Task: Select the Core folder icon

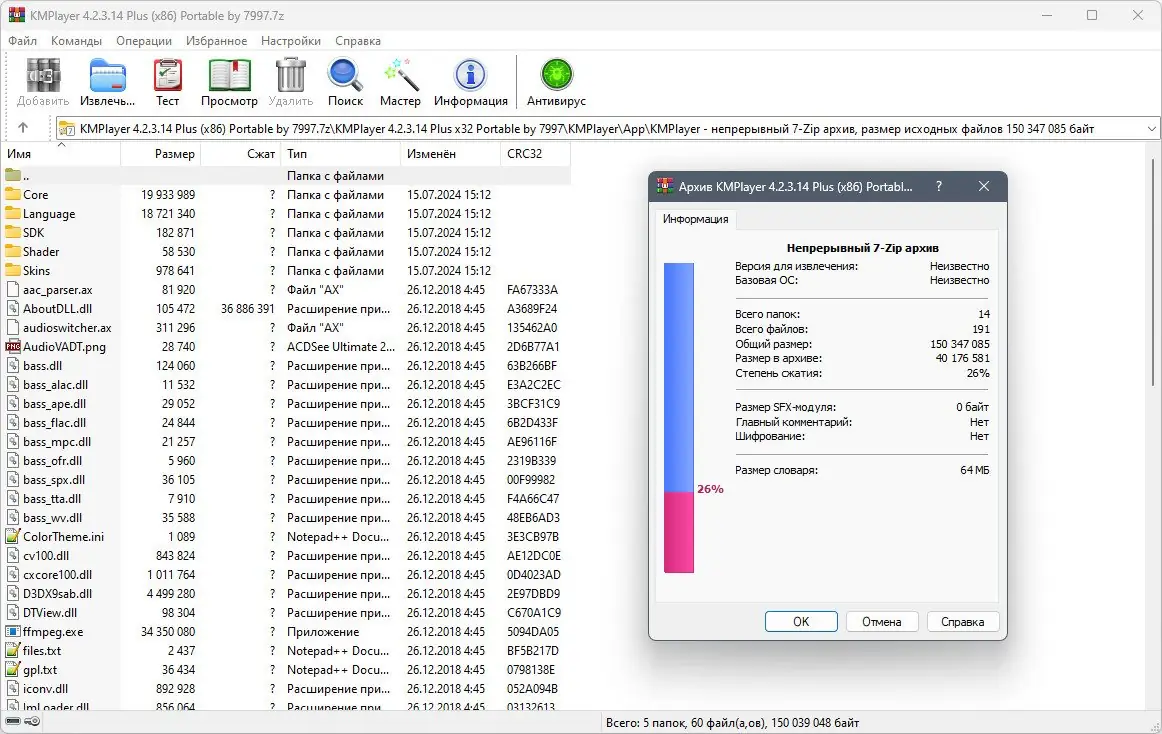Action: click(13, 194)
